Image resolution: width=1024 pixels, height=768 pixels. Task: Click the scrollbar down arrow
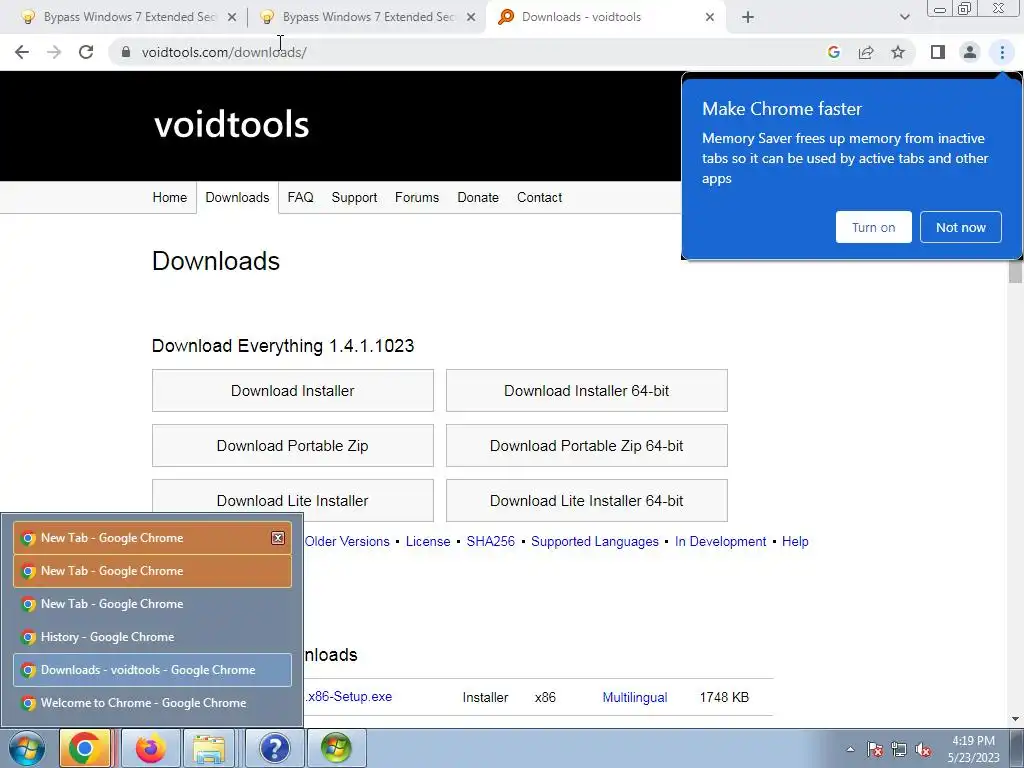1015,719
